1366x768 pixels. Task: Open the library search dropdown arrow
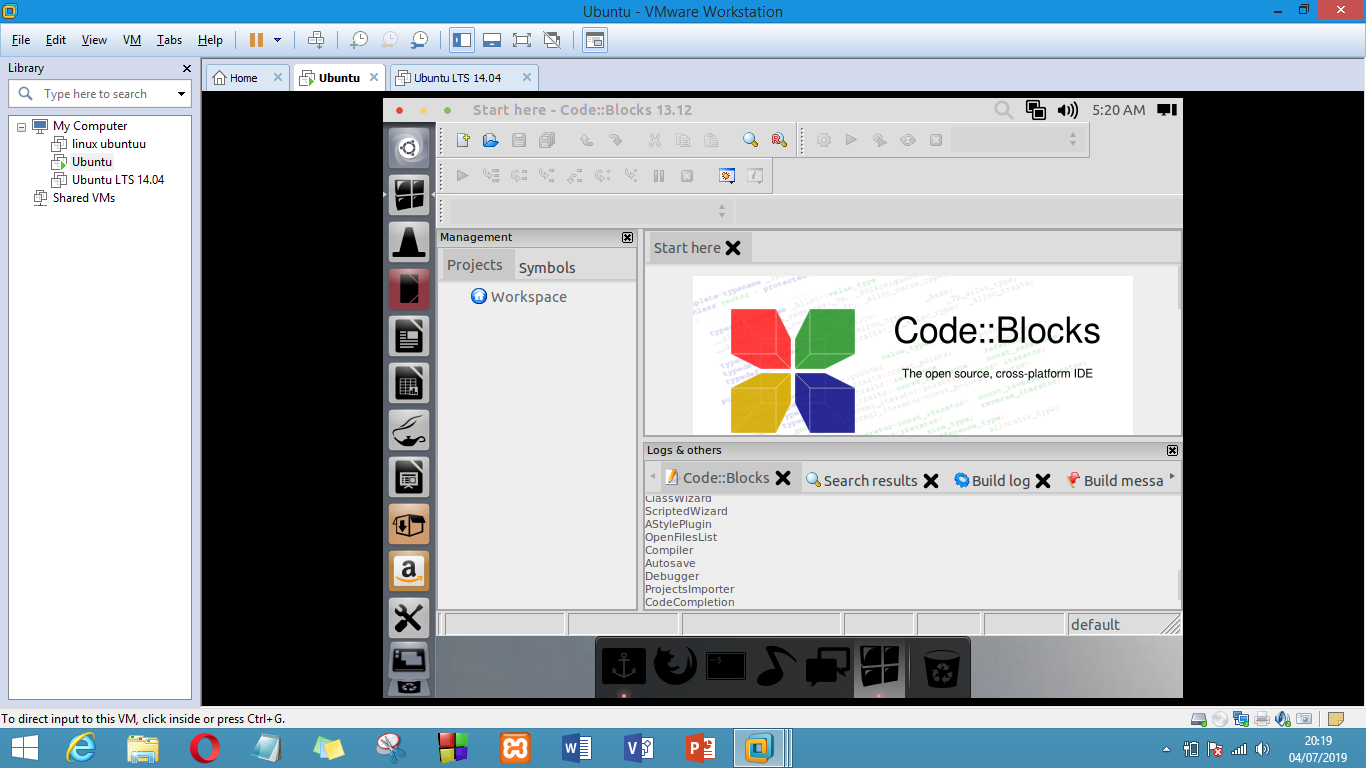coord(181,94)
